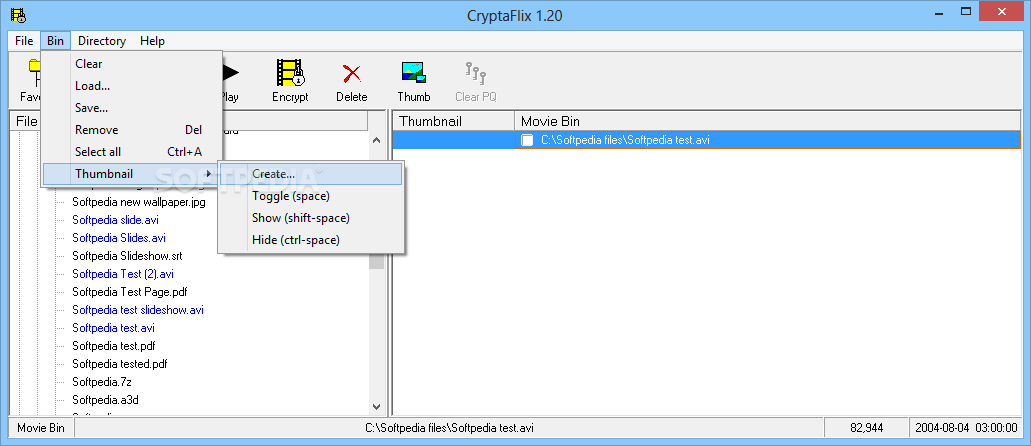Screen dimensions: 1031x446
Task: Select Softpedia.7z file
Action: 102,381
